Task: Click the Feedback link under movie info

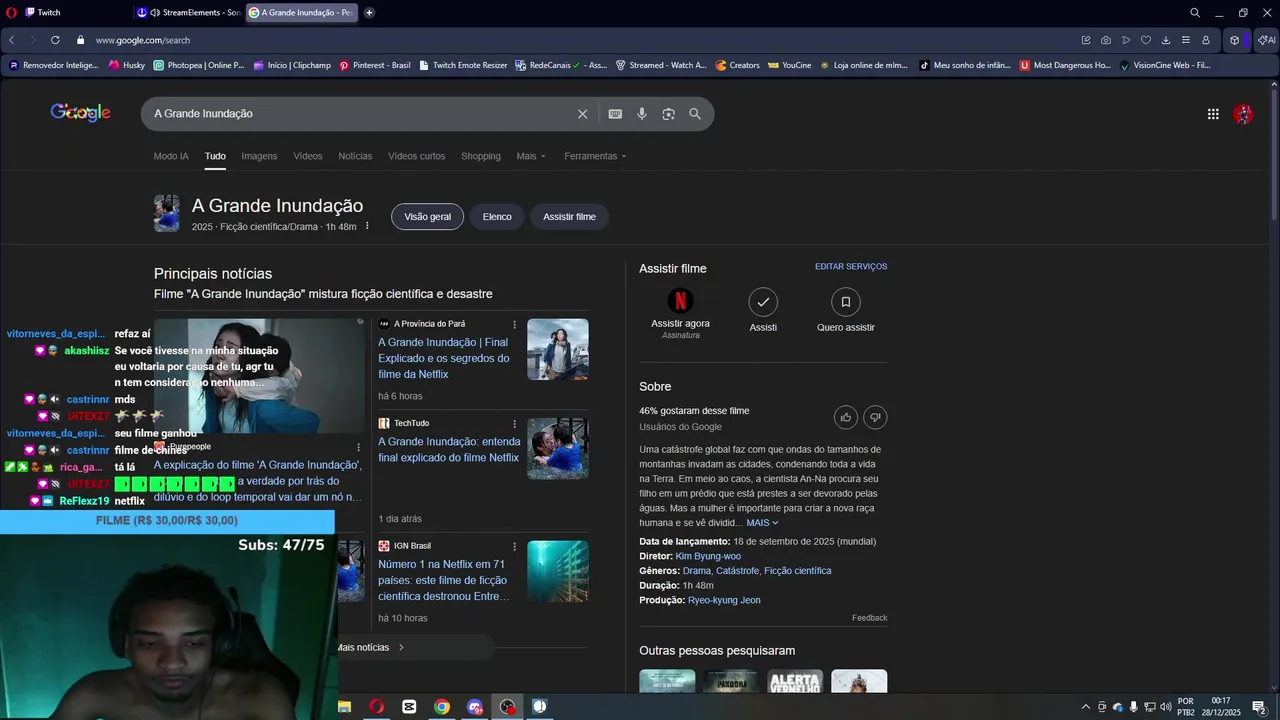Action: [x=869, y=618]
